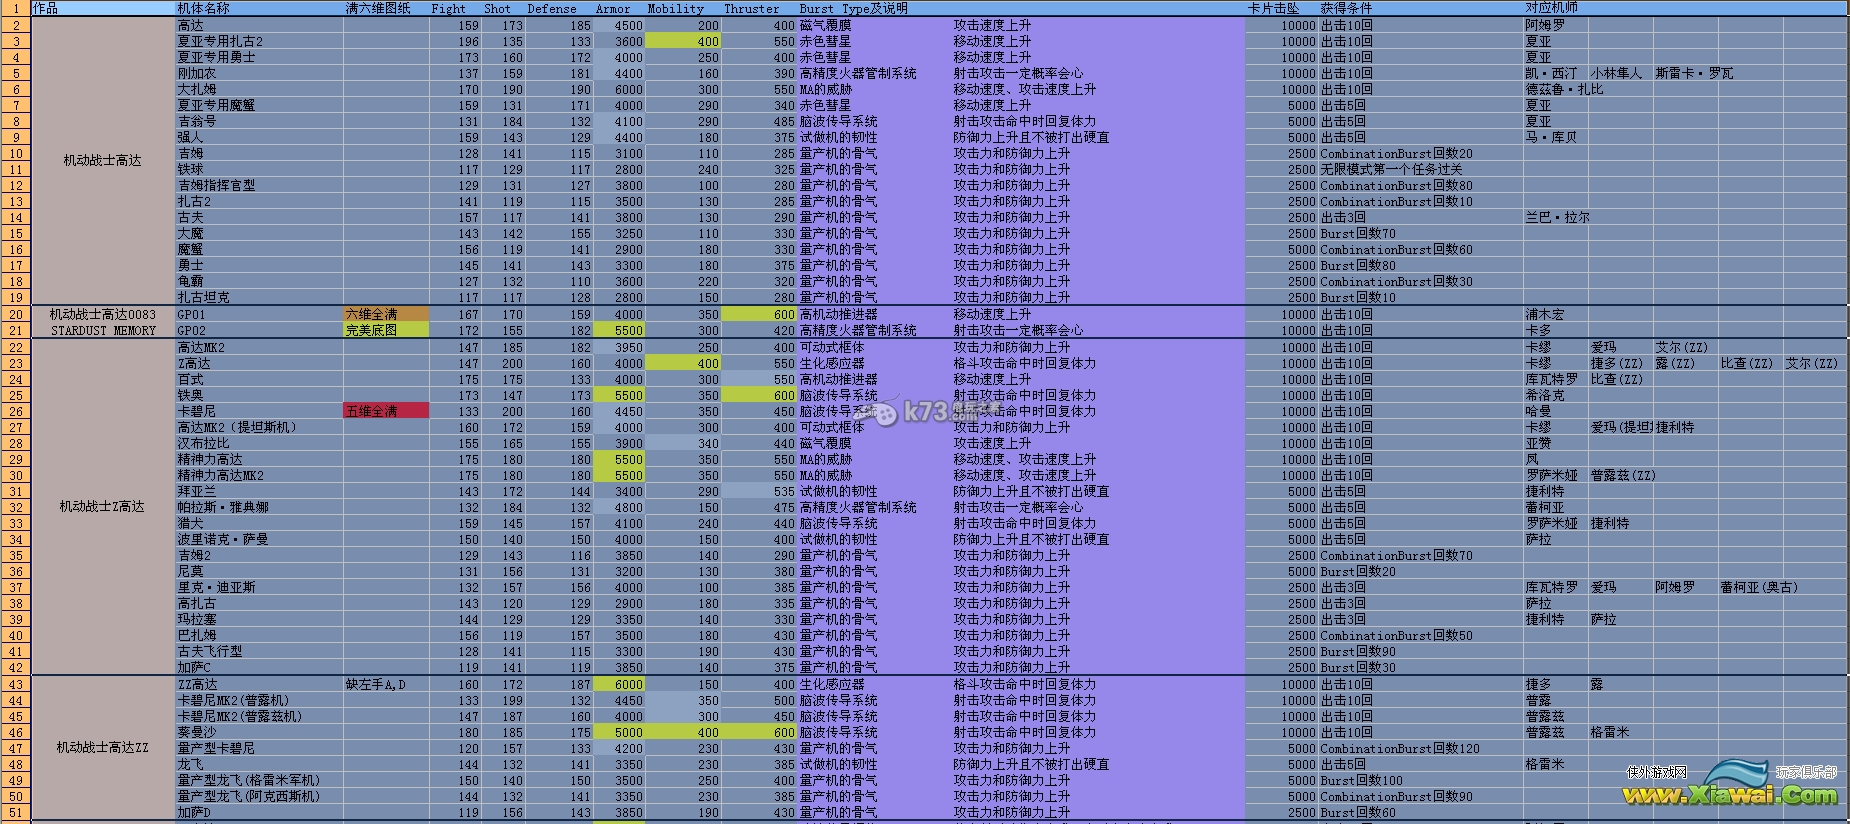Select the 作品 column header cell
This screenshot has height=824, width=1850.
(103, 8)
